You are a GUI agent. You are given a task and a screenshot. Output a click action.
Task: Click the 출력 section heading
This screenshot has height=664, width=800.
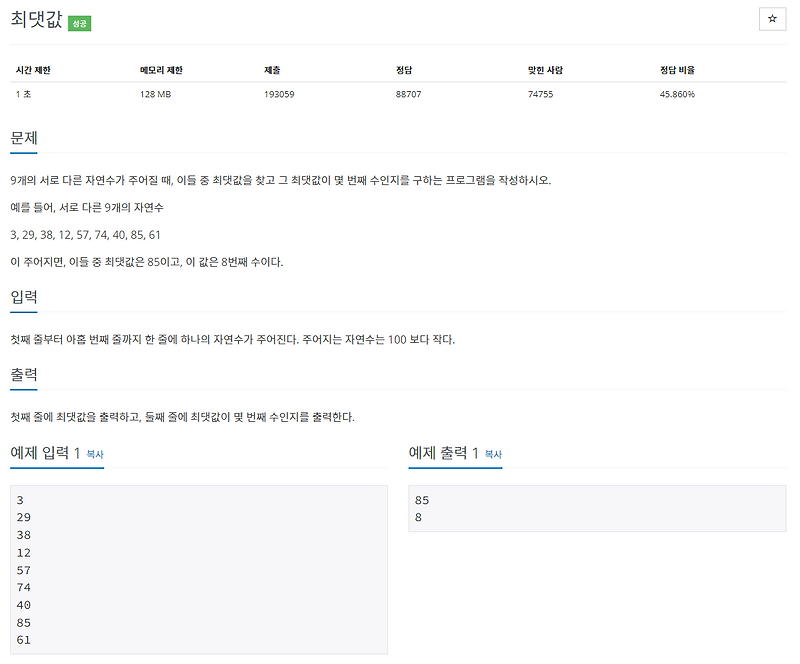pos(24,374)
